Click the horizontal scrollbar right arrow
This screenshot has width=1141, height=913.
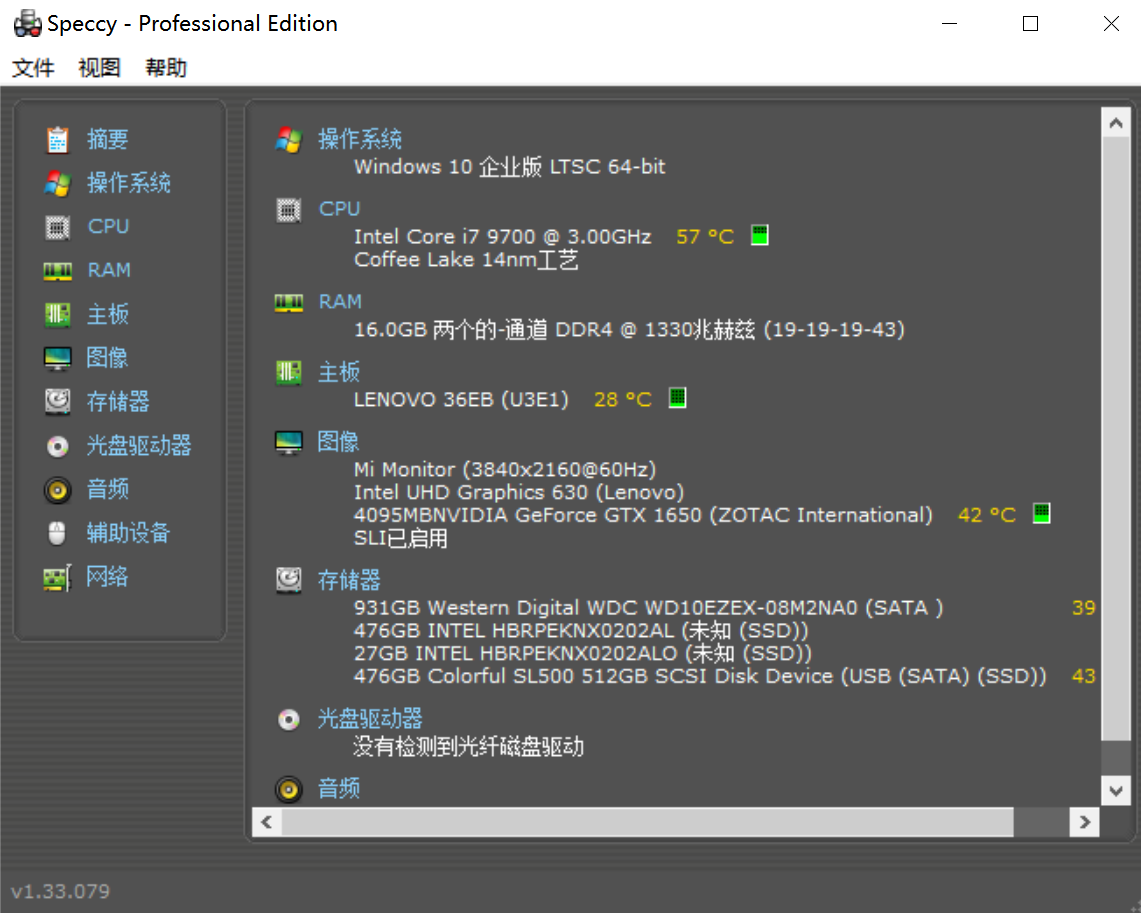(x=1084, y=822)
